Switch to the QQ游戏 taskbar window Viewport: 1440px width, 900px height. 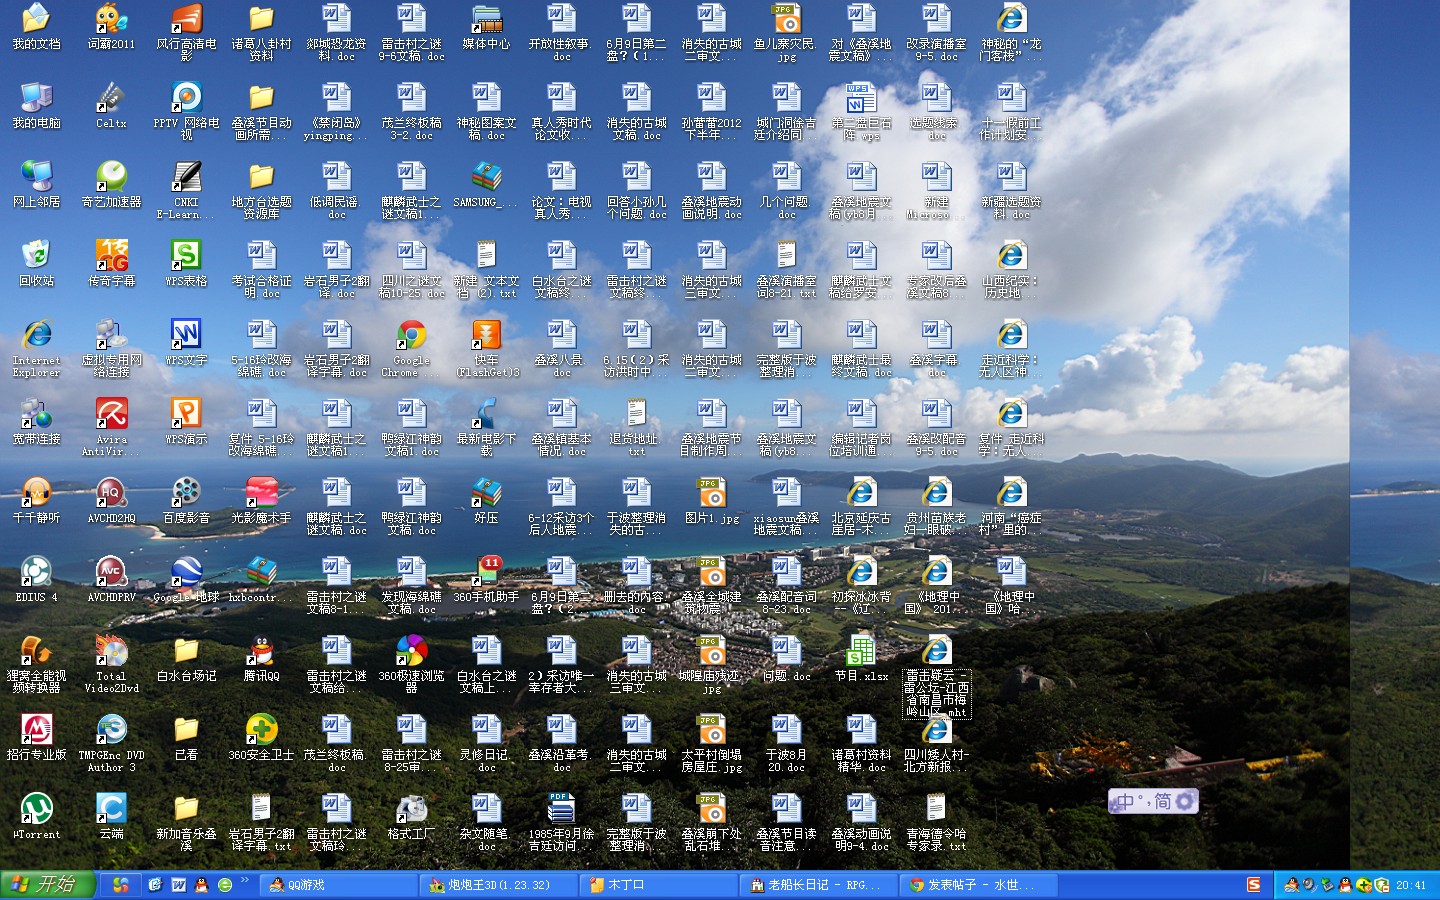337,885
